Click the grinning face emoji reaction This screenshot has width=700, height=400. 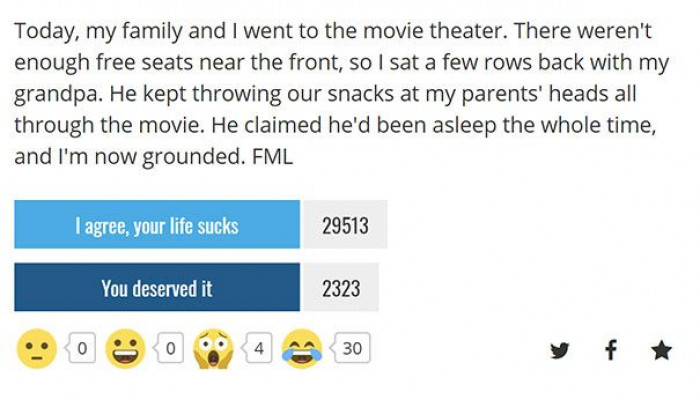pyautogui.click(x=125, y=349)
